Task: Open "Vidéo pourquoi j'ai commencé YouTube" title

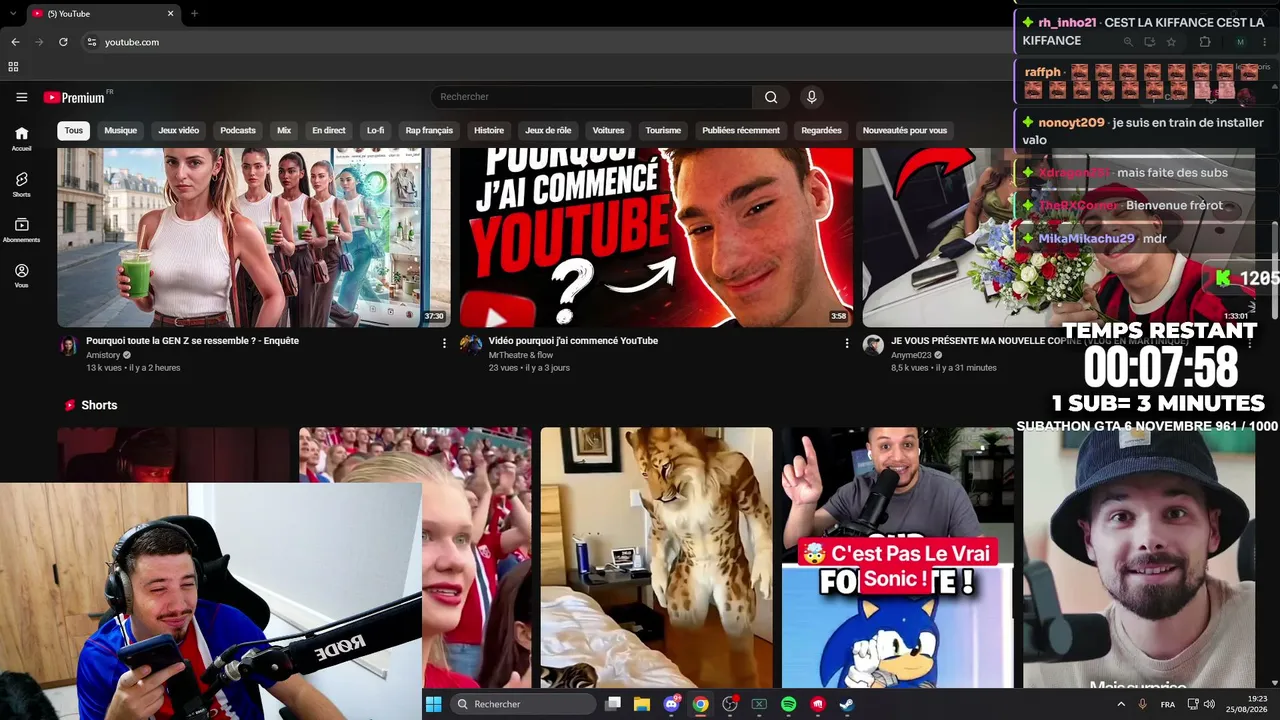Action: click(x=573, y=341)
